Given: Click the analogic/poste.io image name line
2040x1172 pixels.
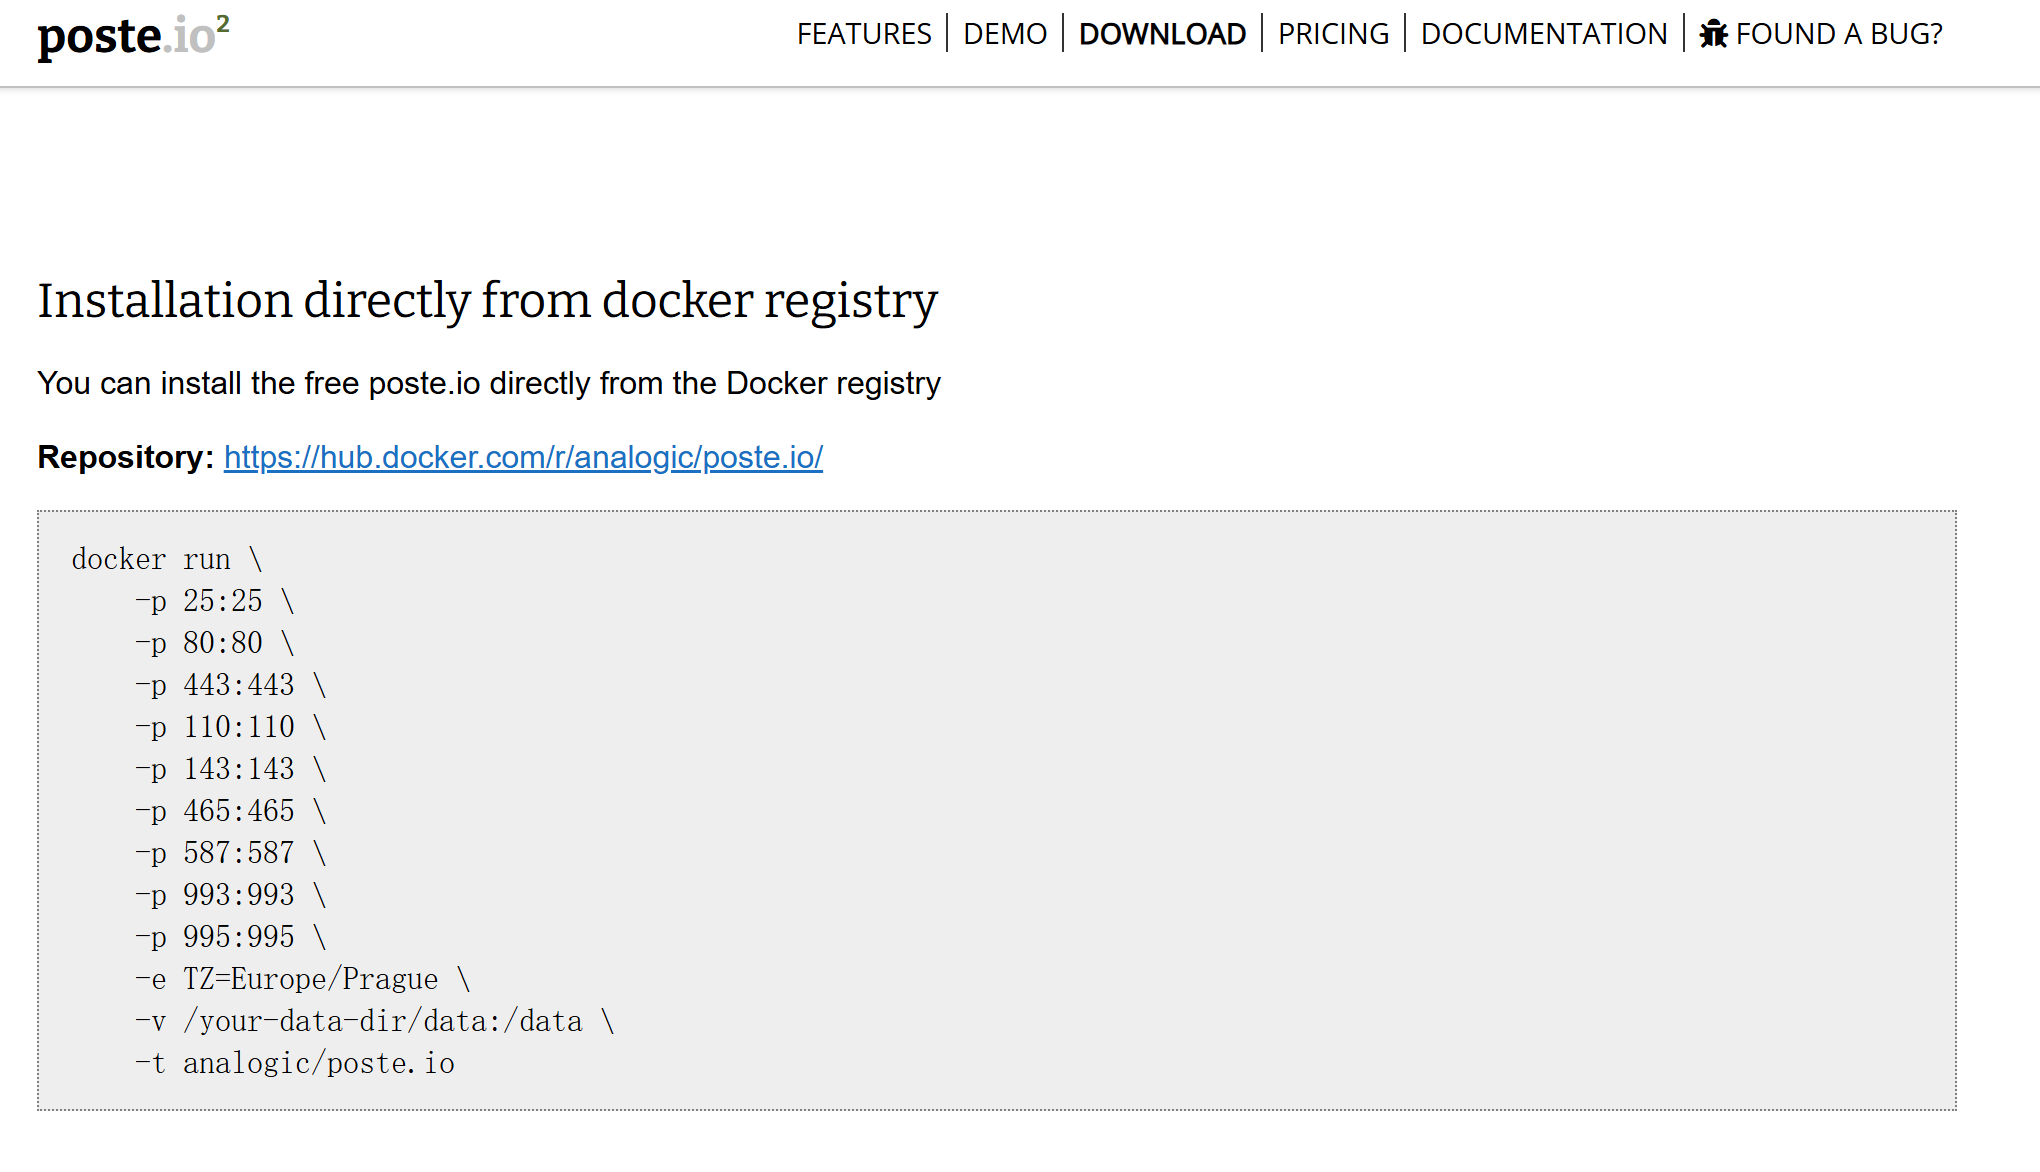Looking at the screenshot, I should [295, 1063].
